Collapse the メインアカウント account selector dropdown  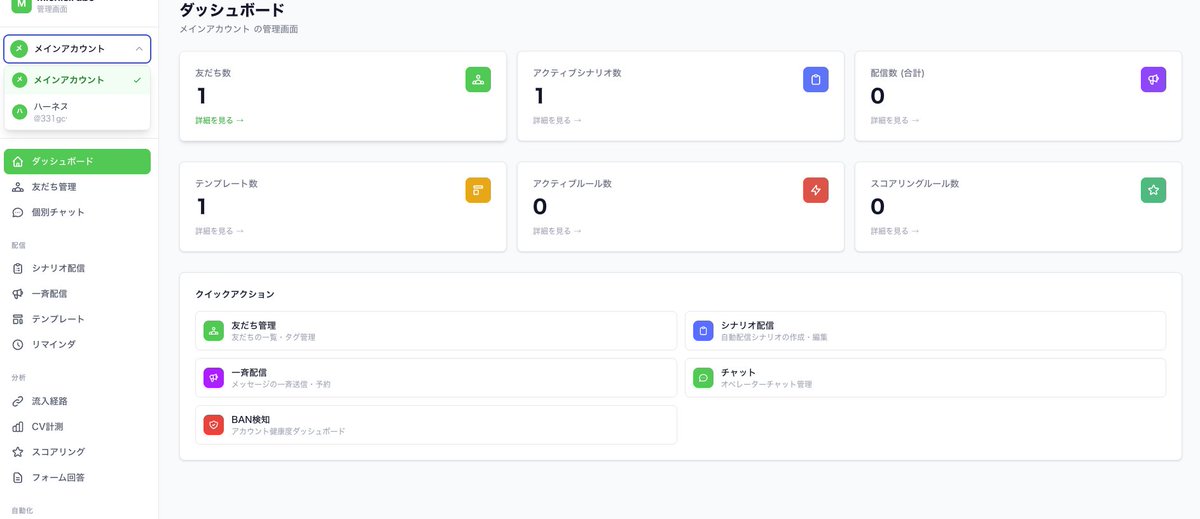[x=77, y=49]
